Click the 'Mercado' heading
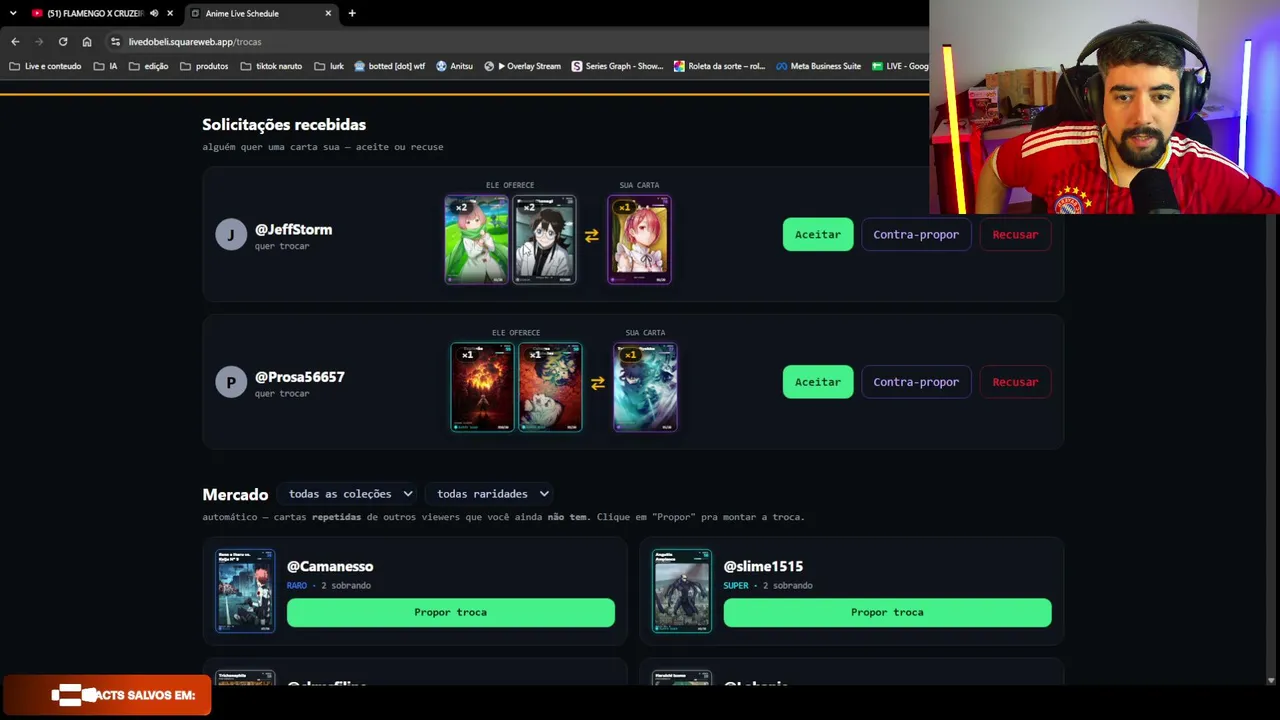This screenshot has height=720, width=1280. [235, 495]
